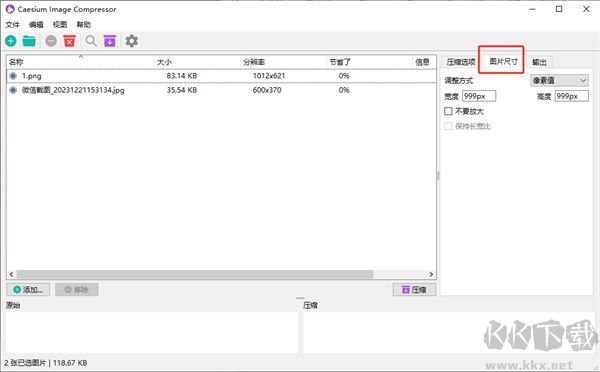Close the Caesium Image Compressor window
Screen dimensions: 600x372
click(x=586, y=9)
